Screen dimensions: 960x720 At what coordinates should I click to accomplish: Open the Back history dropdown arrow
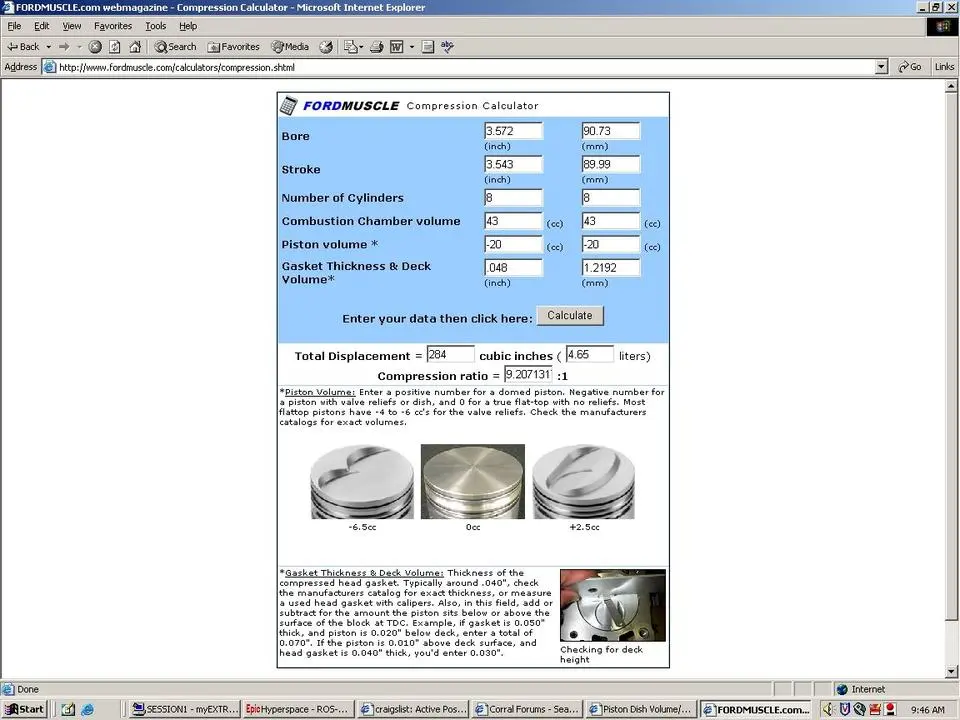coord(48,47)
